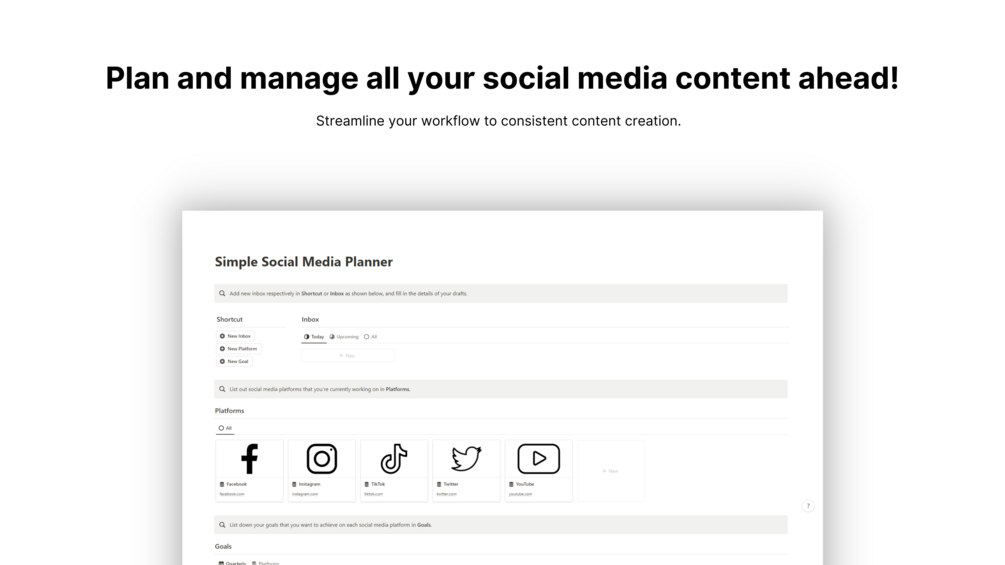1005x565 pixels.
Task: Open the Instagram logo cover image
Action: [322, 459]
